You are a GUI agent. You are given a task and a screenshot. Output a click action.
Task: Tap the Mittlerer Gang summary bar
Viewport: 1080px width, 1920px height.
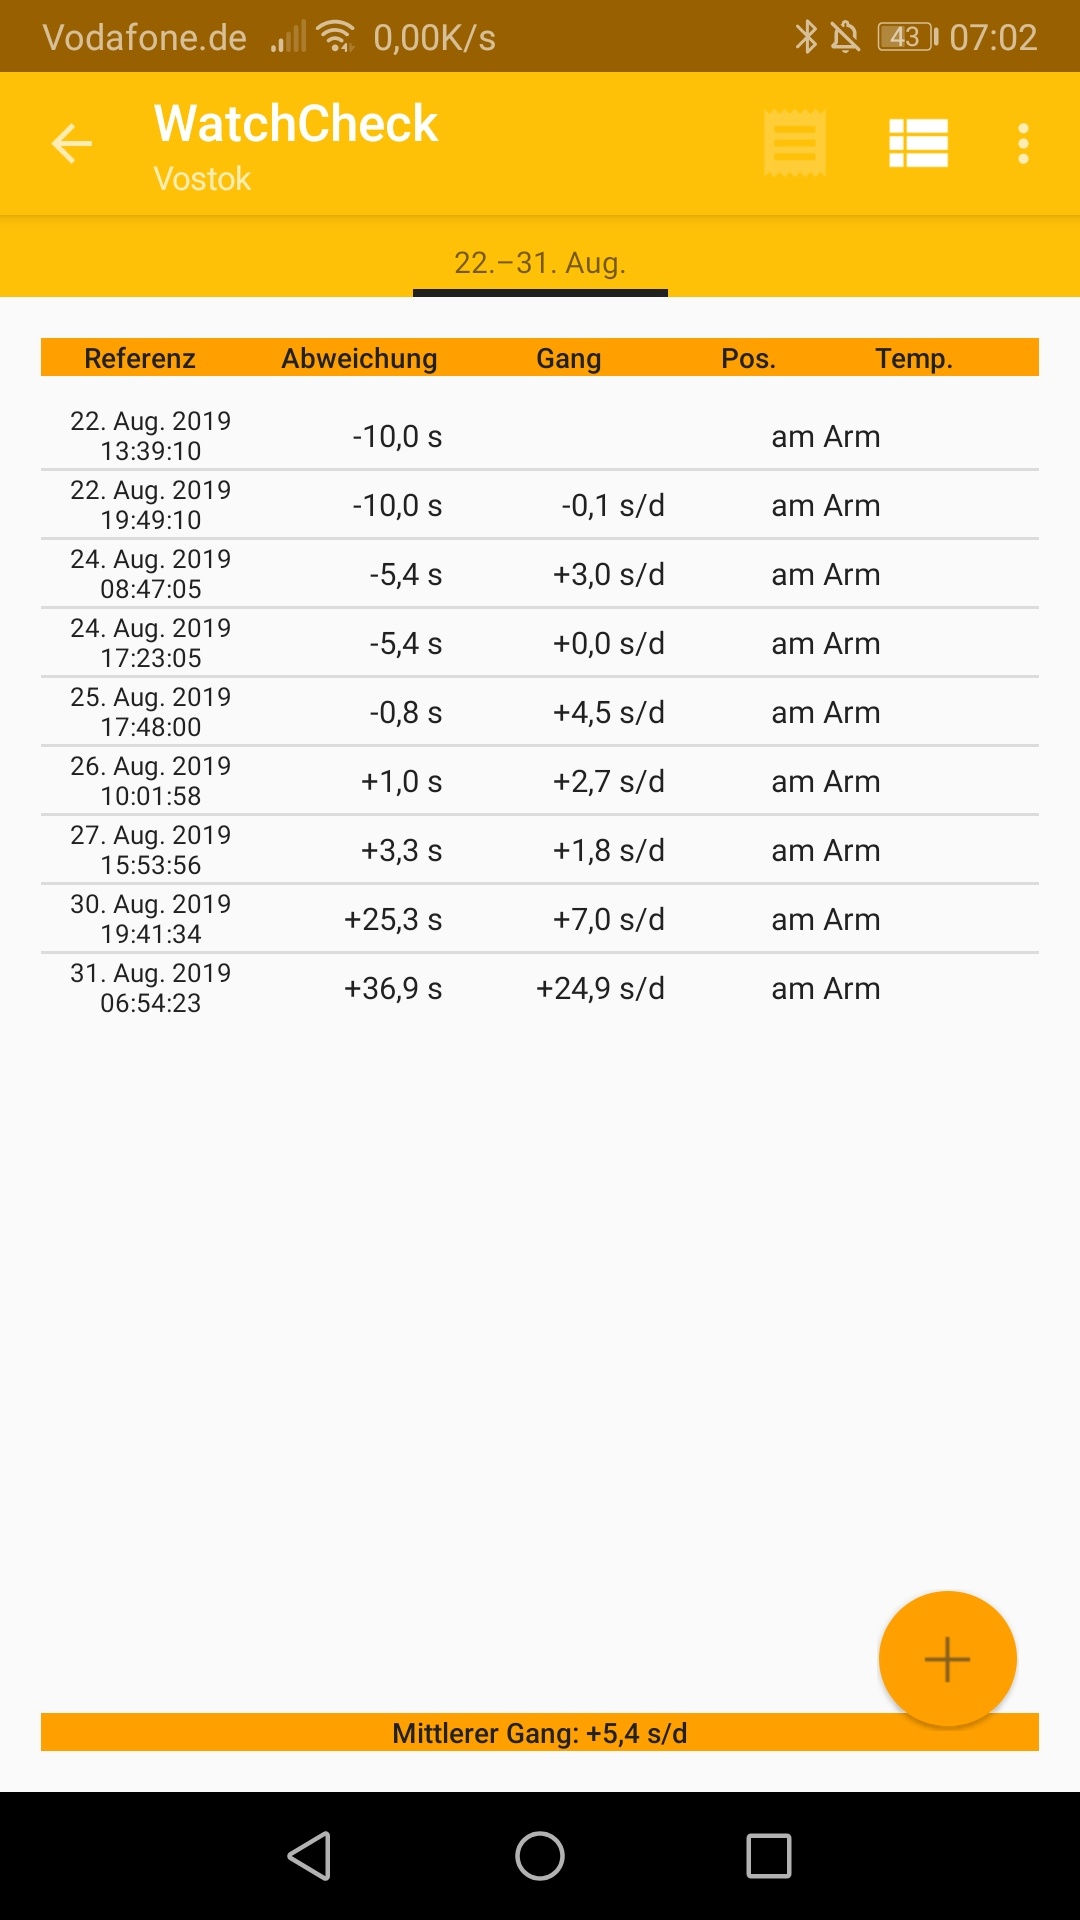[x=540, y=1733]
